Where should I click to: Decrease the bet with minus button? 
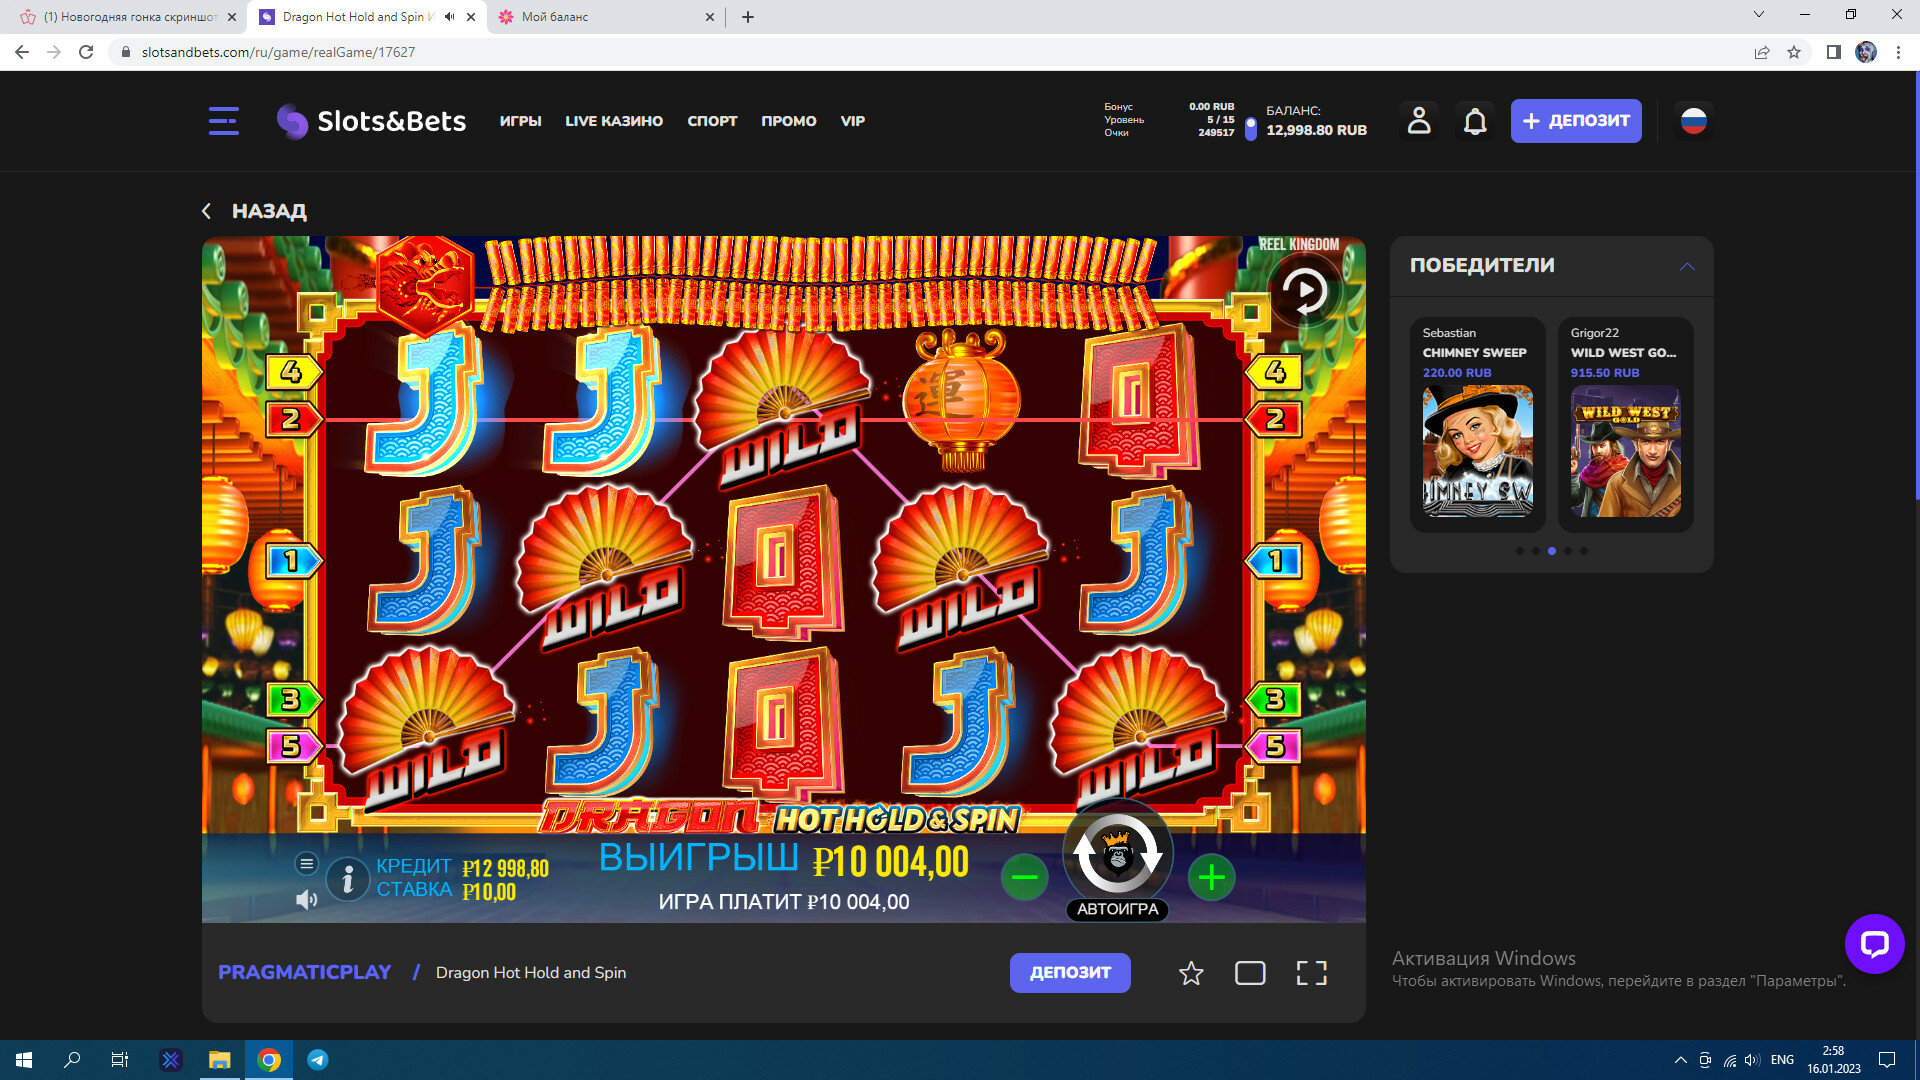1024,878
